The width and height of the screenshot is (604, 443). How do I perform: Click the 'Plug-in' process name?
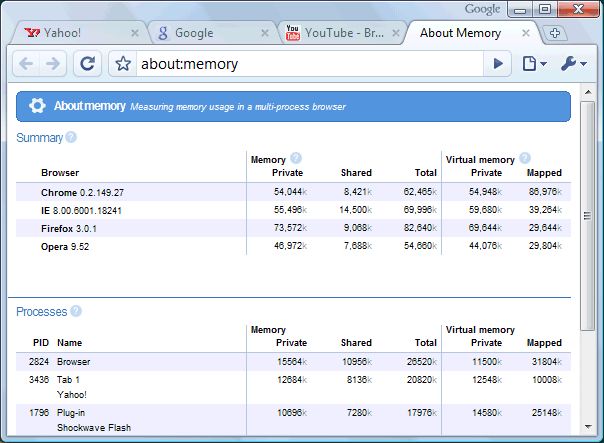point(71,413)
